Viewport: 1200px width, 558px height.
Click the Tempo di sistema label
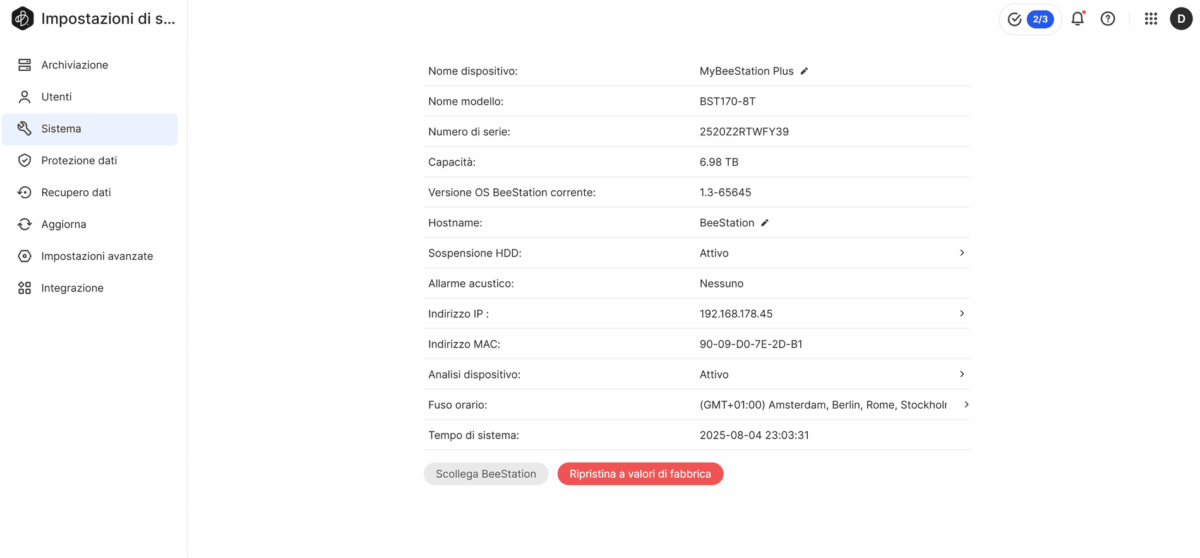click(x=474, y=435)
